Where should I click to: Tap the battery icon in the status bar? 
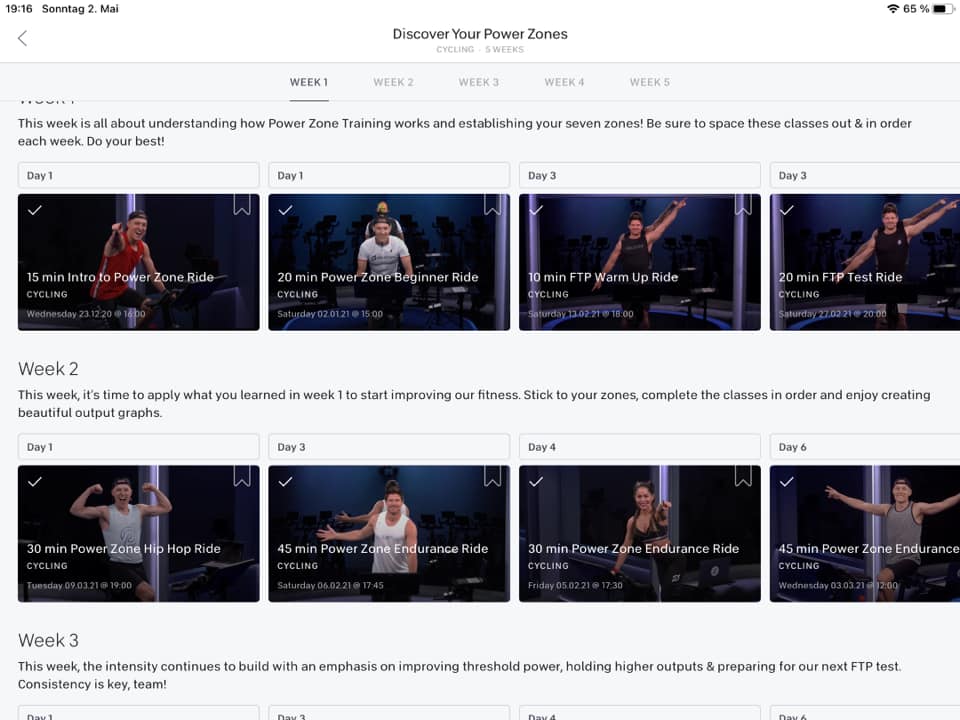[x=943, y=9]
